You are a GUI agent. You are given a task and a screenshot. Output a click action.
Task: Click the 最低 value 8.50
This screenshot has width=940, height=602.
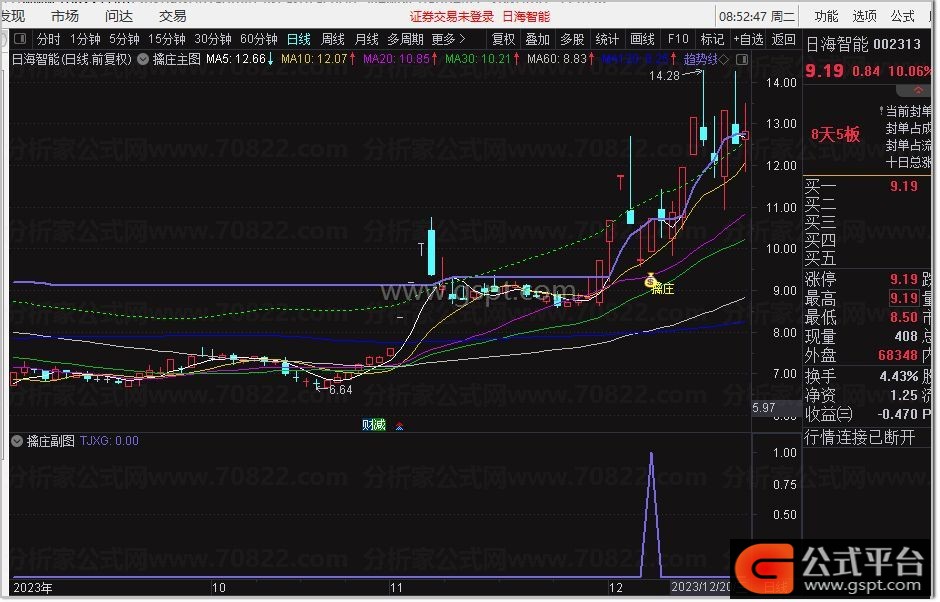point(904,318)
